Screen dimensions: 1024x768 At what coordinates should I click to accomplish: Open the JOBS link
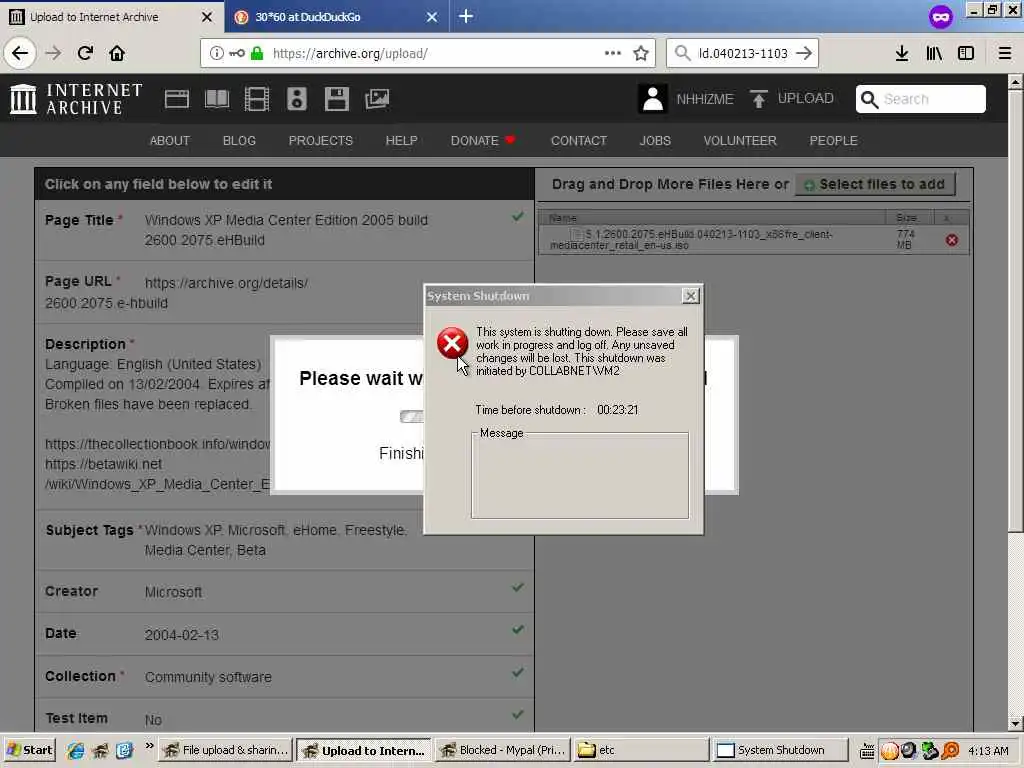(655, 140)
